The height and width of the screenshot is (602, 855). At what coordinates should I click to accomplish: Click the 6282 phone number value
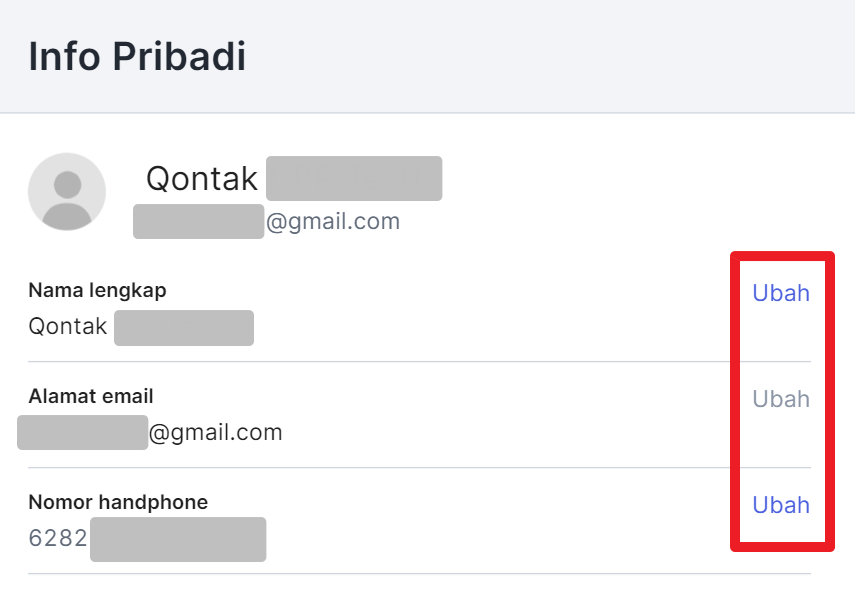tap(58, 538)
